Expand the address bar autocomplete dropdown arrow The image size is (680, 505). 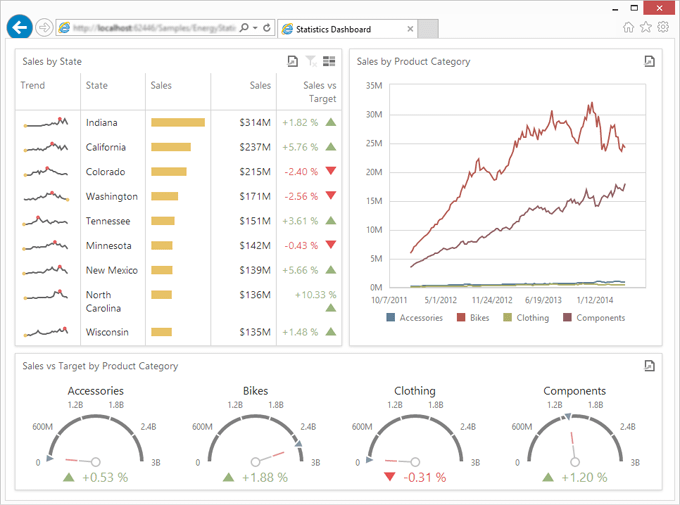tap(256, 29)
